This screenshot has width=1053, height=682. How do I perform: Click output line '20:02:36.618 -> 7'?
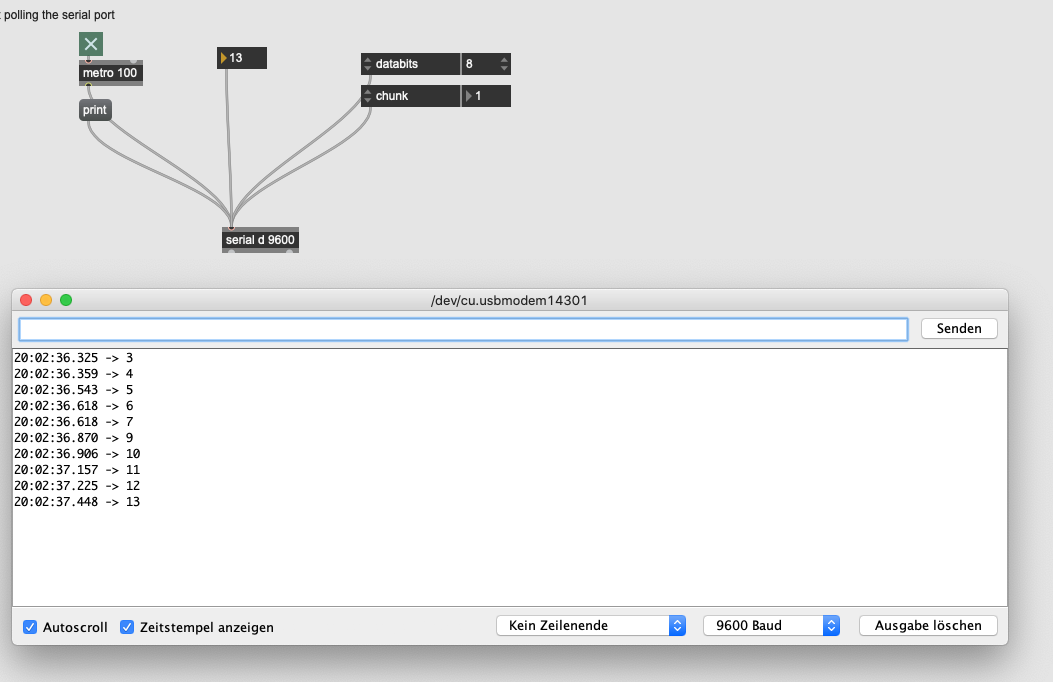tap(74, 422)
